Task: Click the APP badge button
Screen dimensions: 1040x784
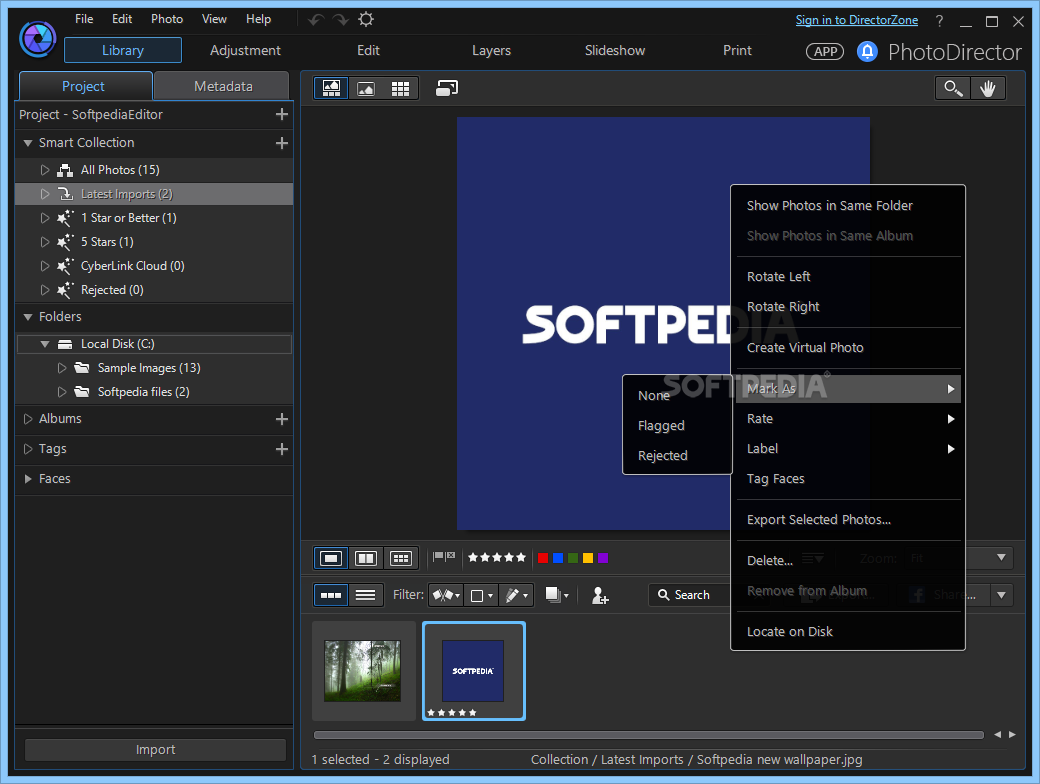Action: tap(825, 52)
